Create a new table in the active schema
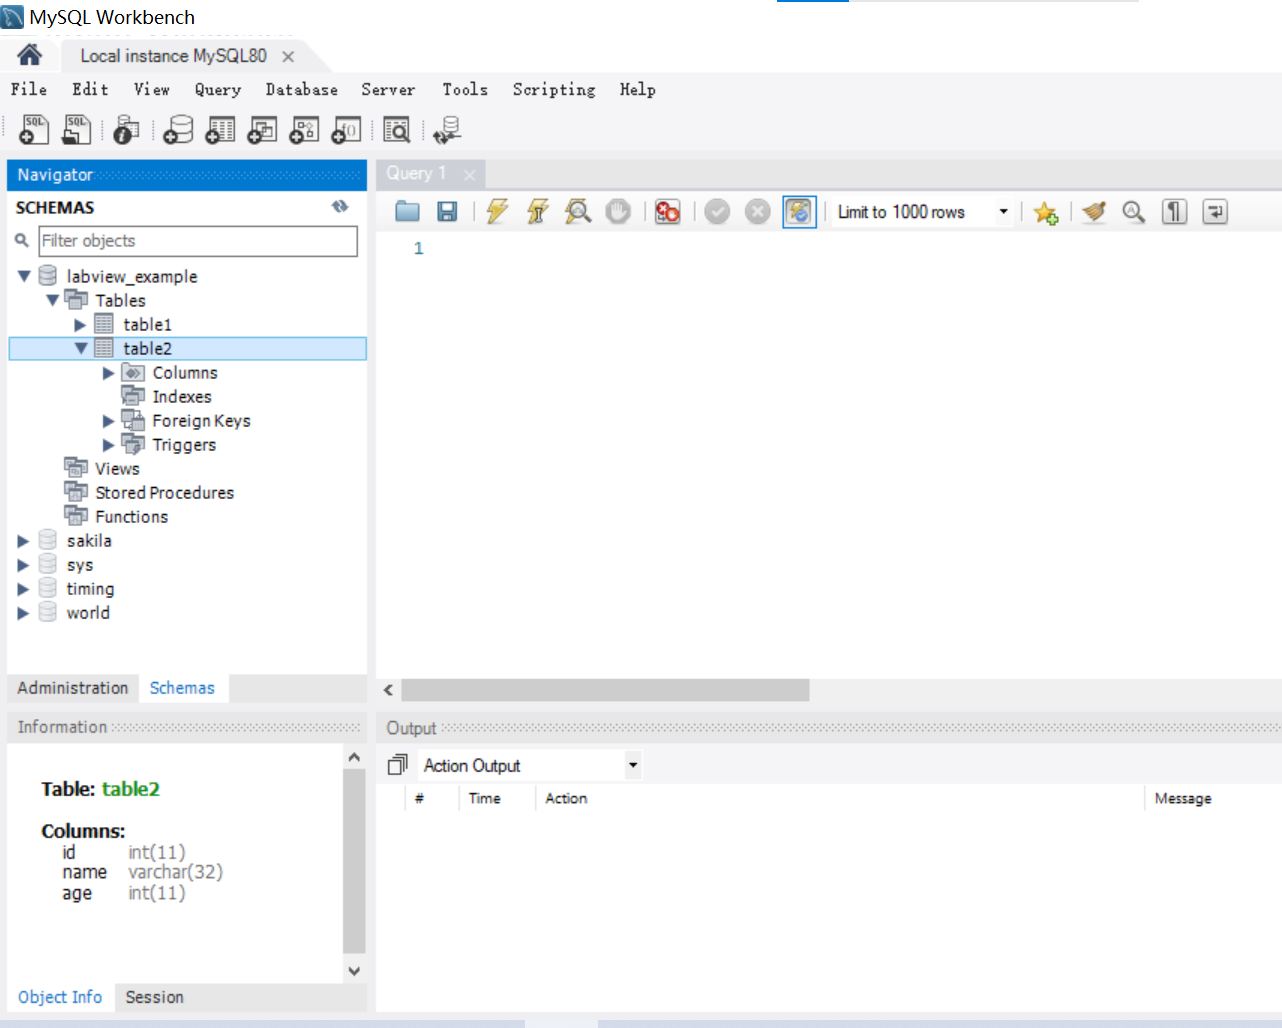 pyautogui.click(x=219, y=128)
